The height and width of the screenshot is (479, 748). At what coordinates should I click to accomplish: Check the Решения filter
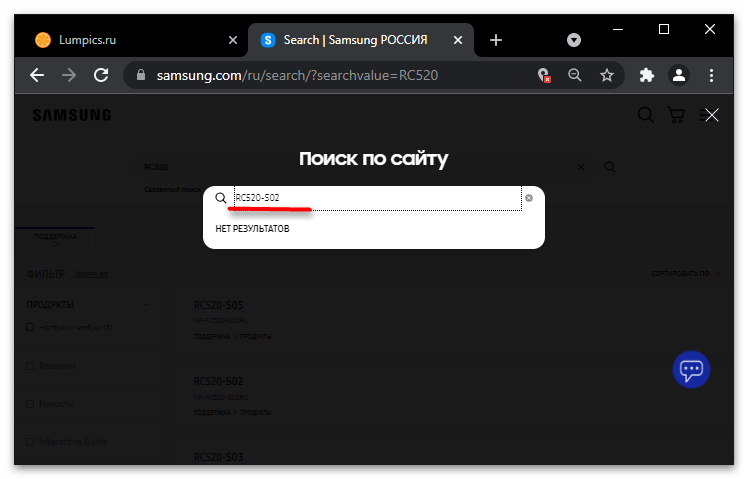[x=30, y=366]
